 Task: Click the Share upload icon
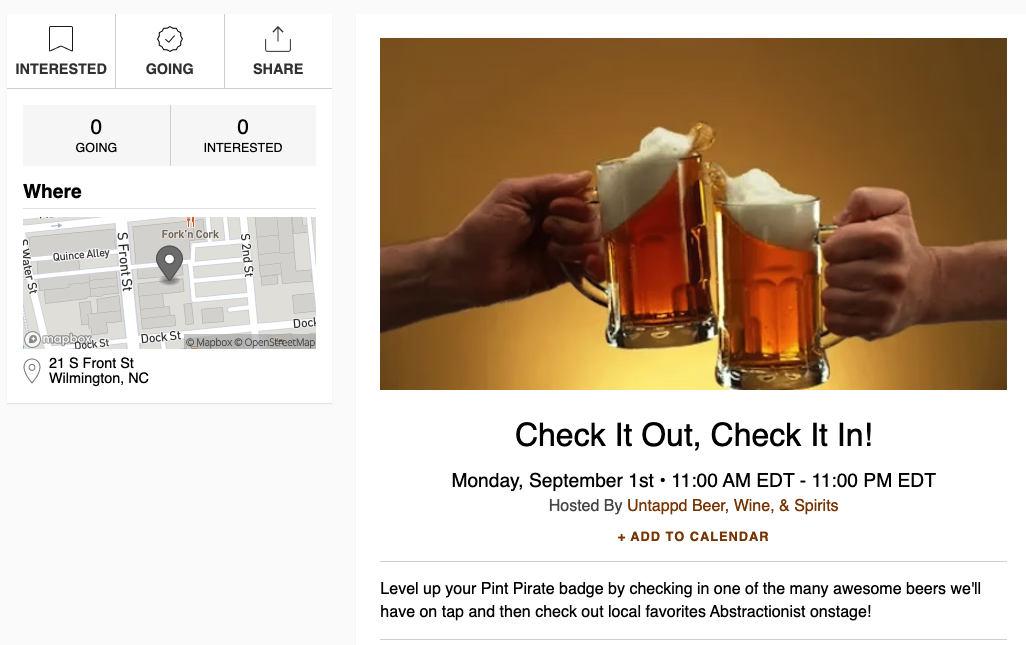[278, 39]
